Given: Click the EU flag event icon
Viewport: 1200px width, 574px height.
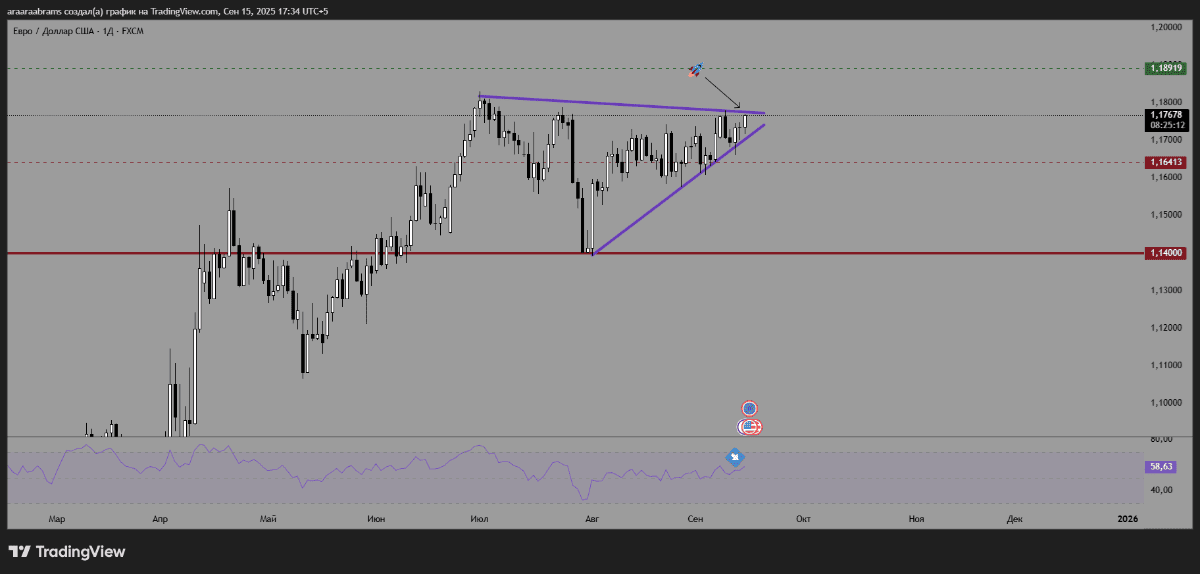Looking at the screenshot, I should click(750, 408).
